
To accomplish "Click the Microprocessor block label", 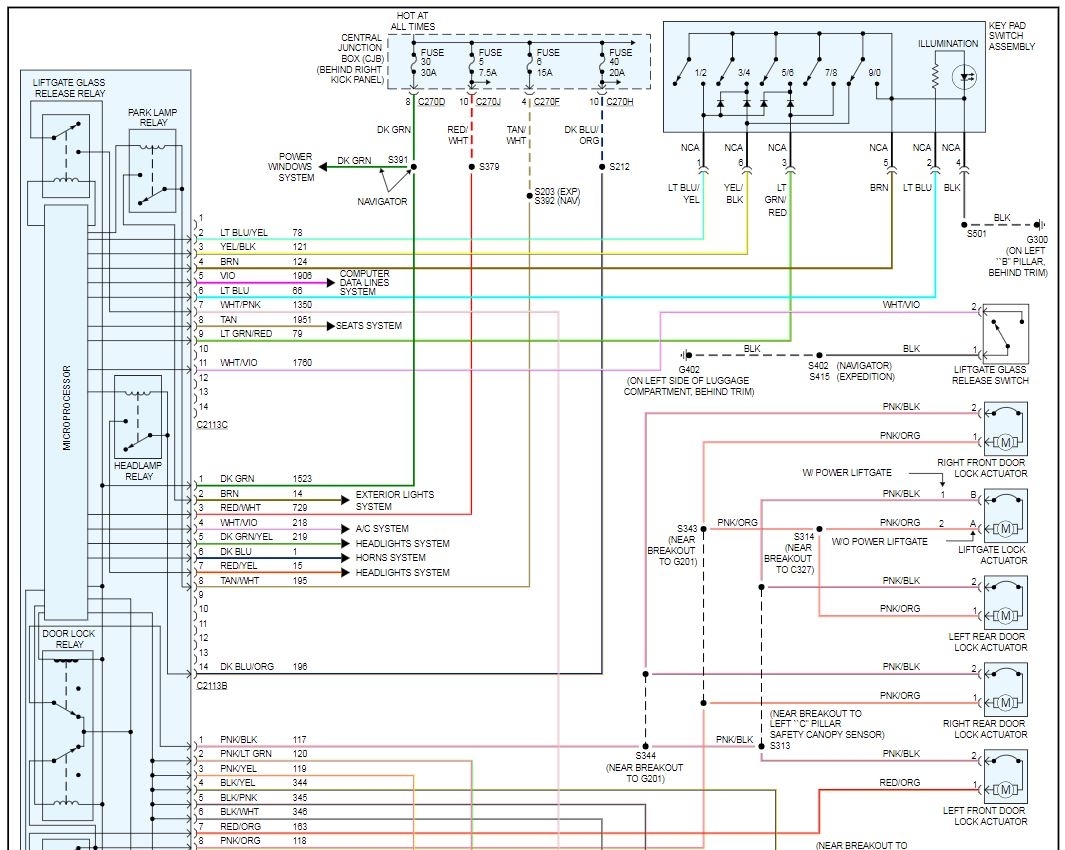I will (x=67, y=408).
